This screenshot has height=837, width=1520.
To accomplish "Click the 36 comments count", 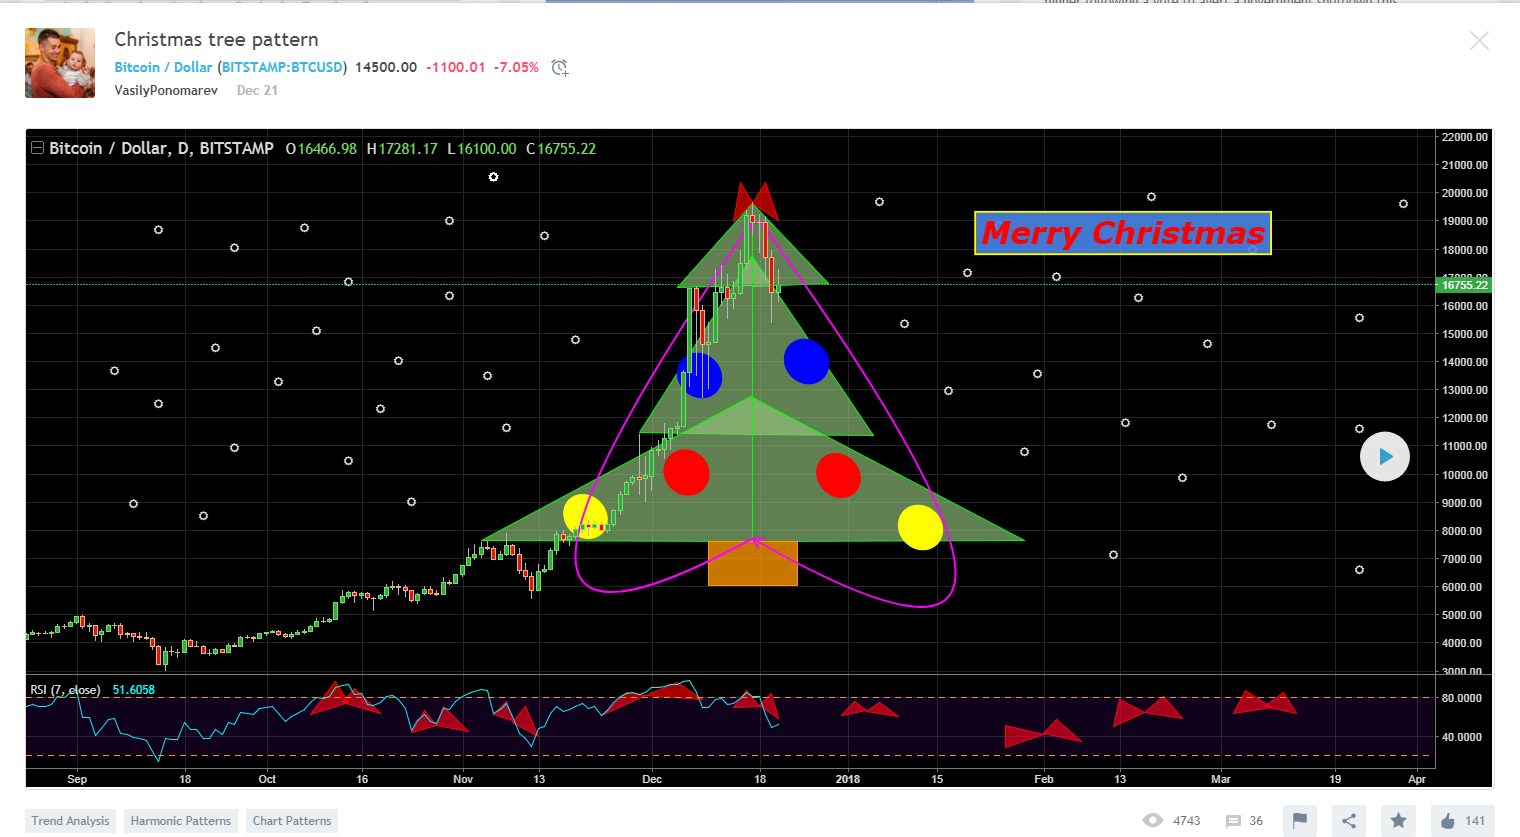I will [1256, 821].
